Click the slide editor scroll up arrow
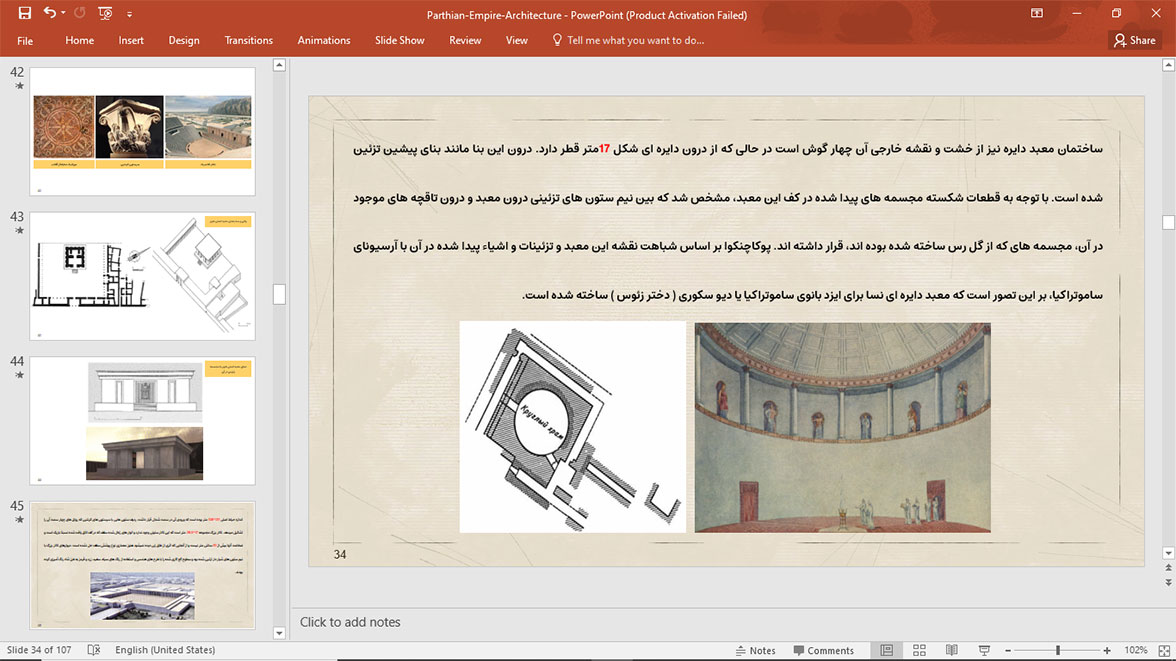The height and width of the screenshot is (661, 1176). tap(1168, 65)
